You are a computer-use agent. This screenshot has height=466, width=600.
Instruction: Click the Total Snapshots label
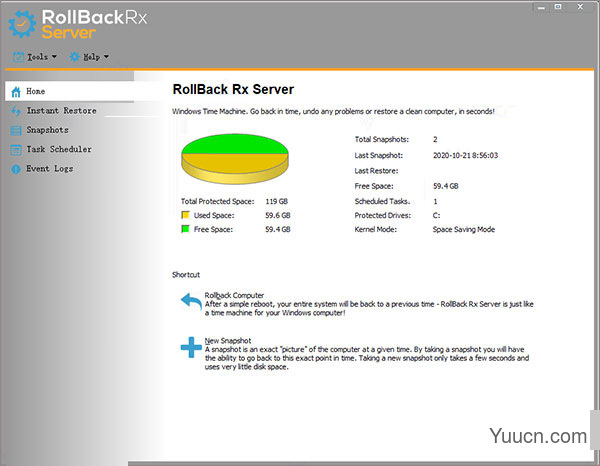[382, 139]
